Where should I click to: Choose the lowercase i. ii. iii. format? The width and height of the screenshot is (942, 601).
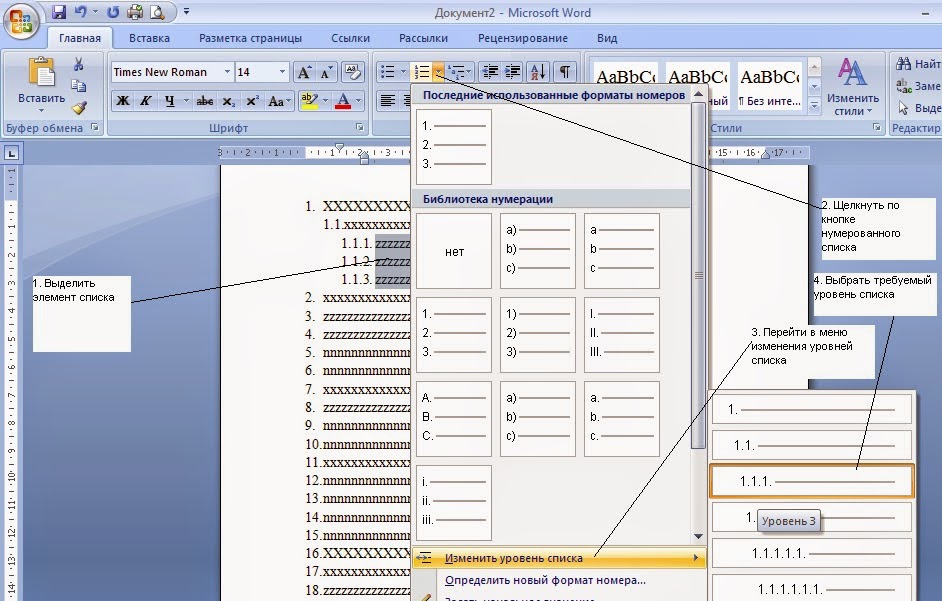click(454, 503)
